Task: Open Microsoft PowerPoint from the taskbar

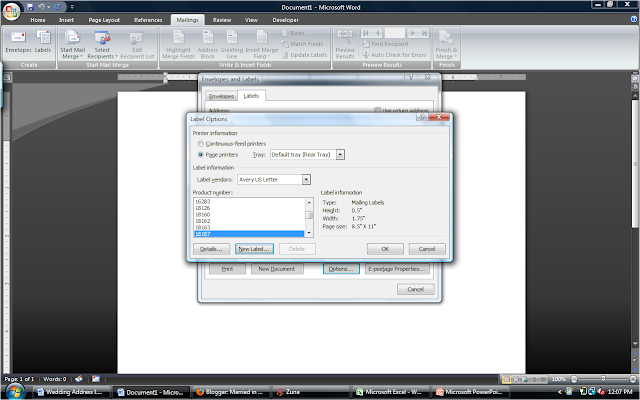Action: coord(469,392)
